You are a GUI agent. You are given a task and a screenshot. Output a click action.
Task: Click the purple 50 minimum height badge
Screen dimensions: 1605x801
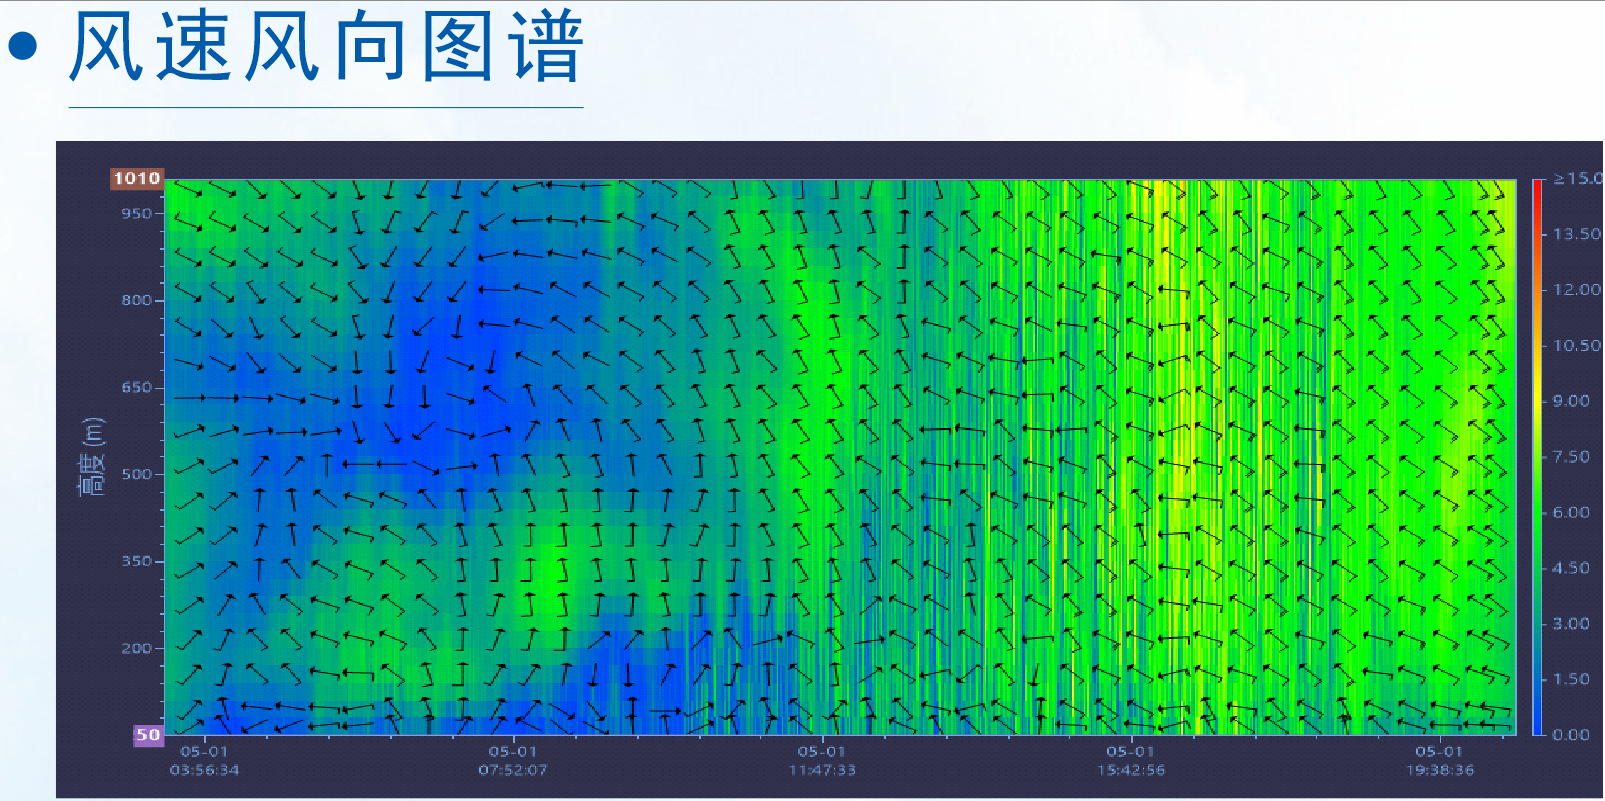click(148, 735)
